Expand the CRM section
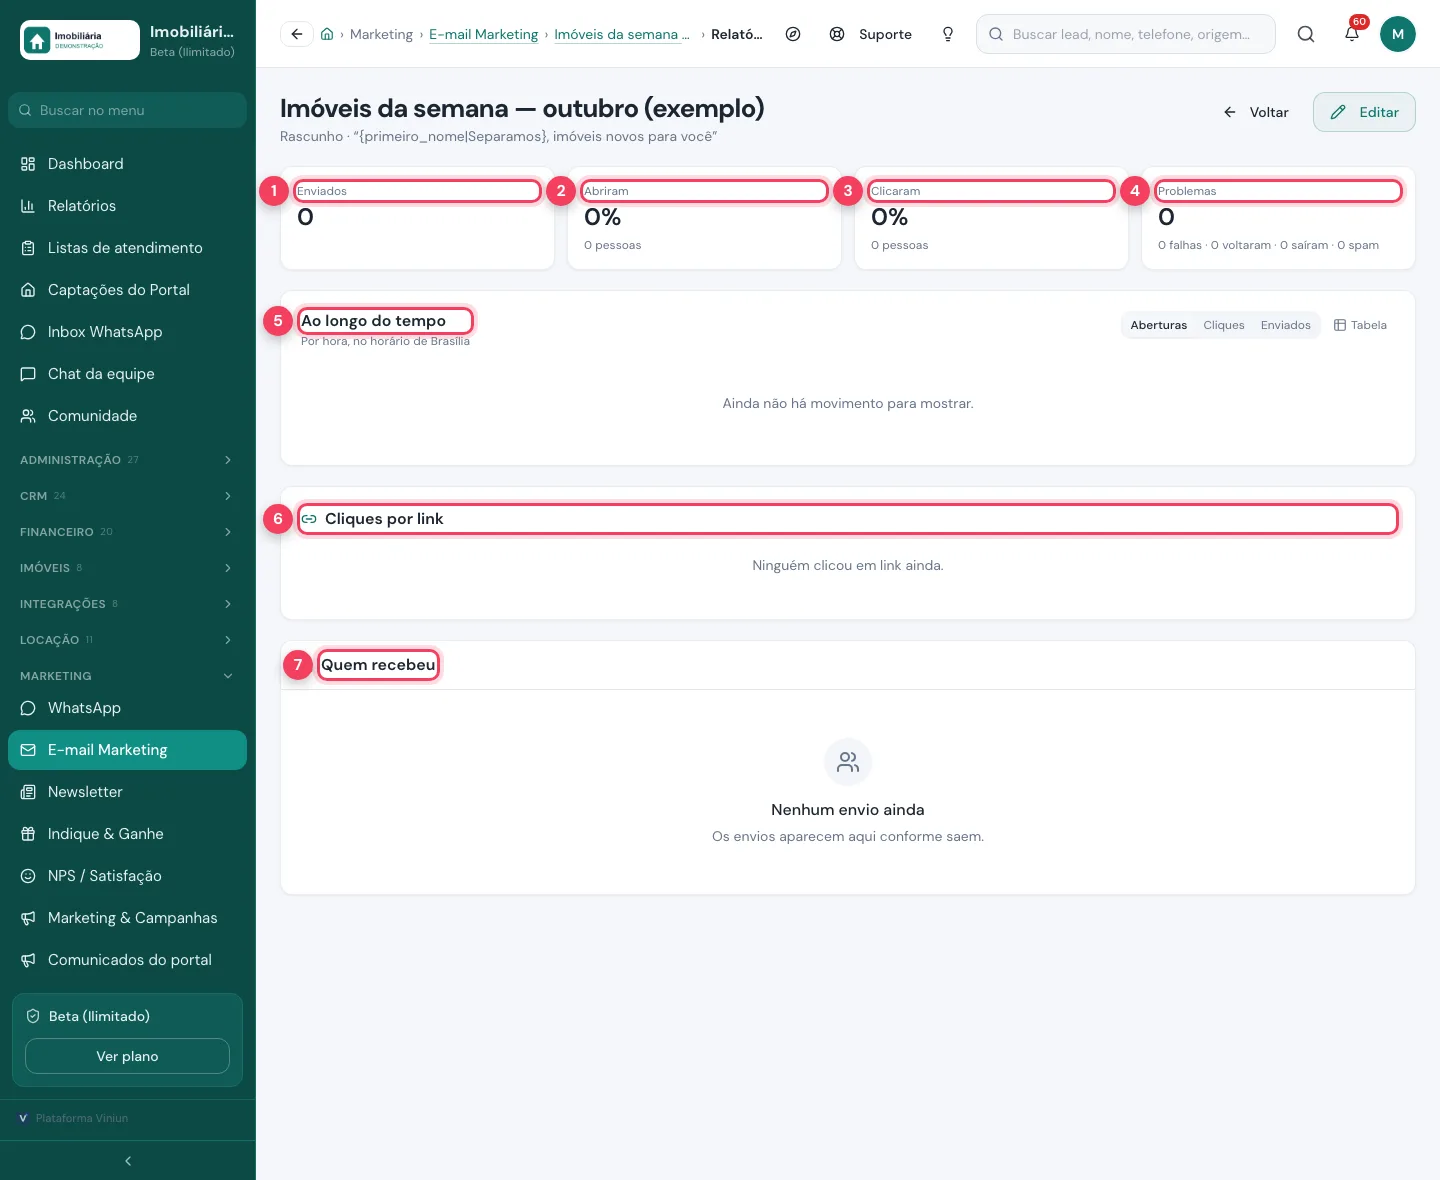 127,496
